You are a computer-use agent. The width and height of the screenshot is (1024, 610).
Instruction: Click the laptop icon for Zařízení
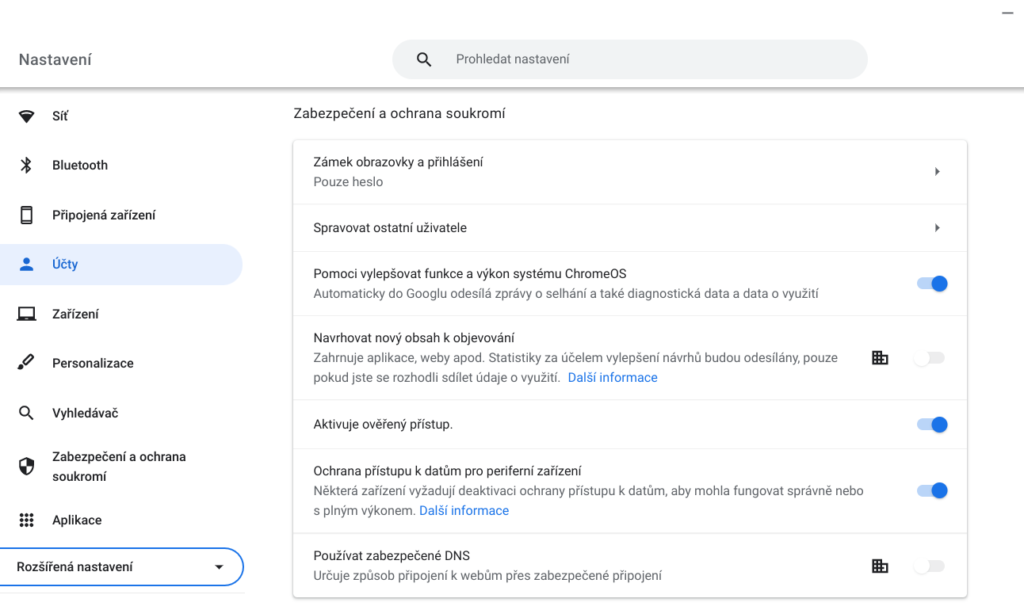click(27, 314)
